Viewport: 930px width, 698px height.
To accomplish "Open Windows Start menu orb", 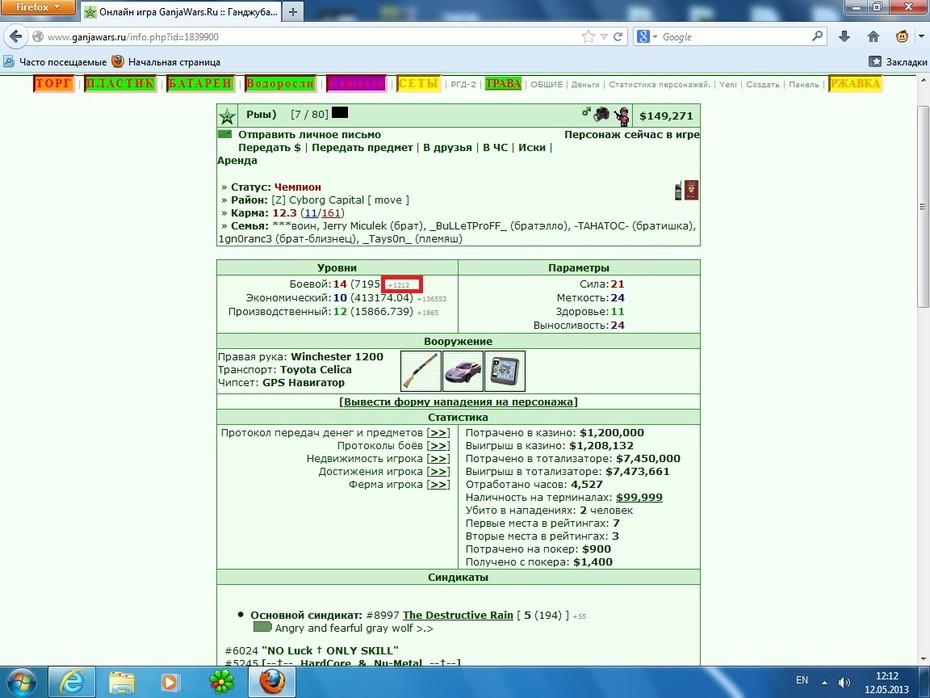I will click(21, 682).
